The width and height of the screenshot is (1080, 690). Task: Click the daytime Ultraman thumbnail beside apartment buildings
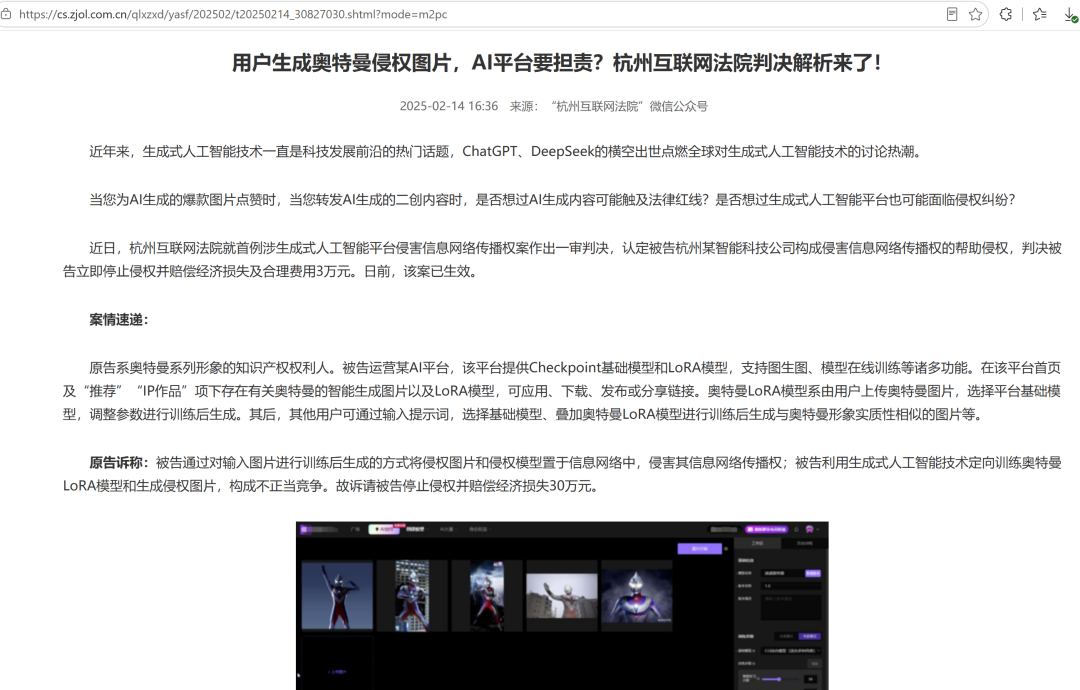coord(562,596)
